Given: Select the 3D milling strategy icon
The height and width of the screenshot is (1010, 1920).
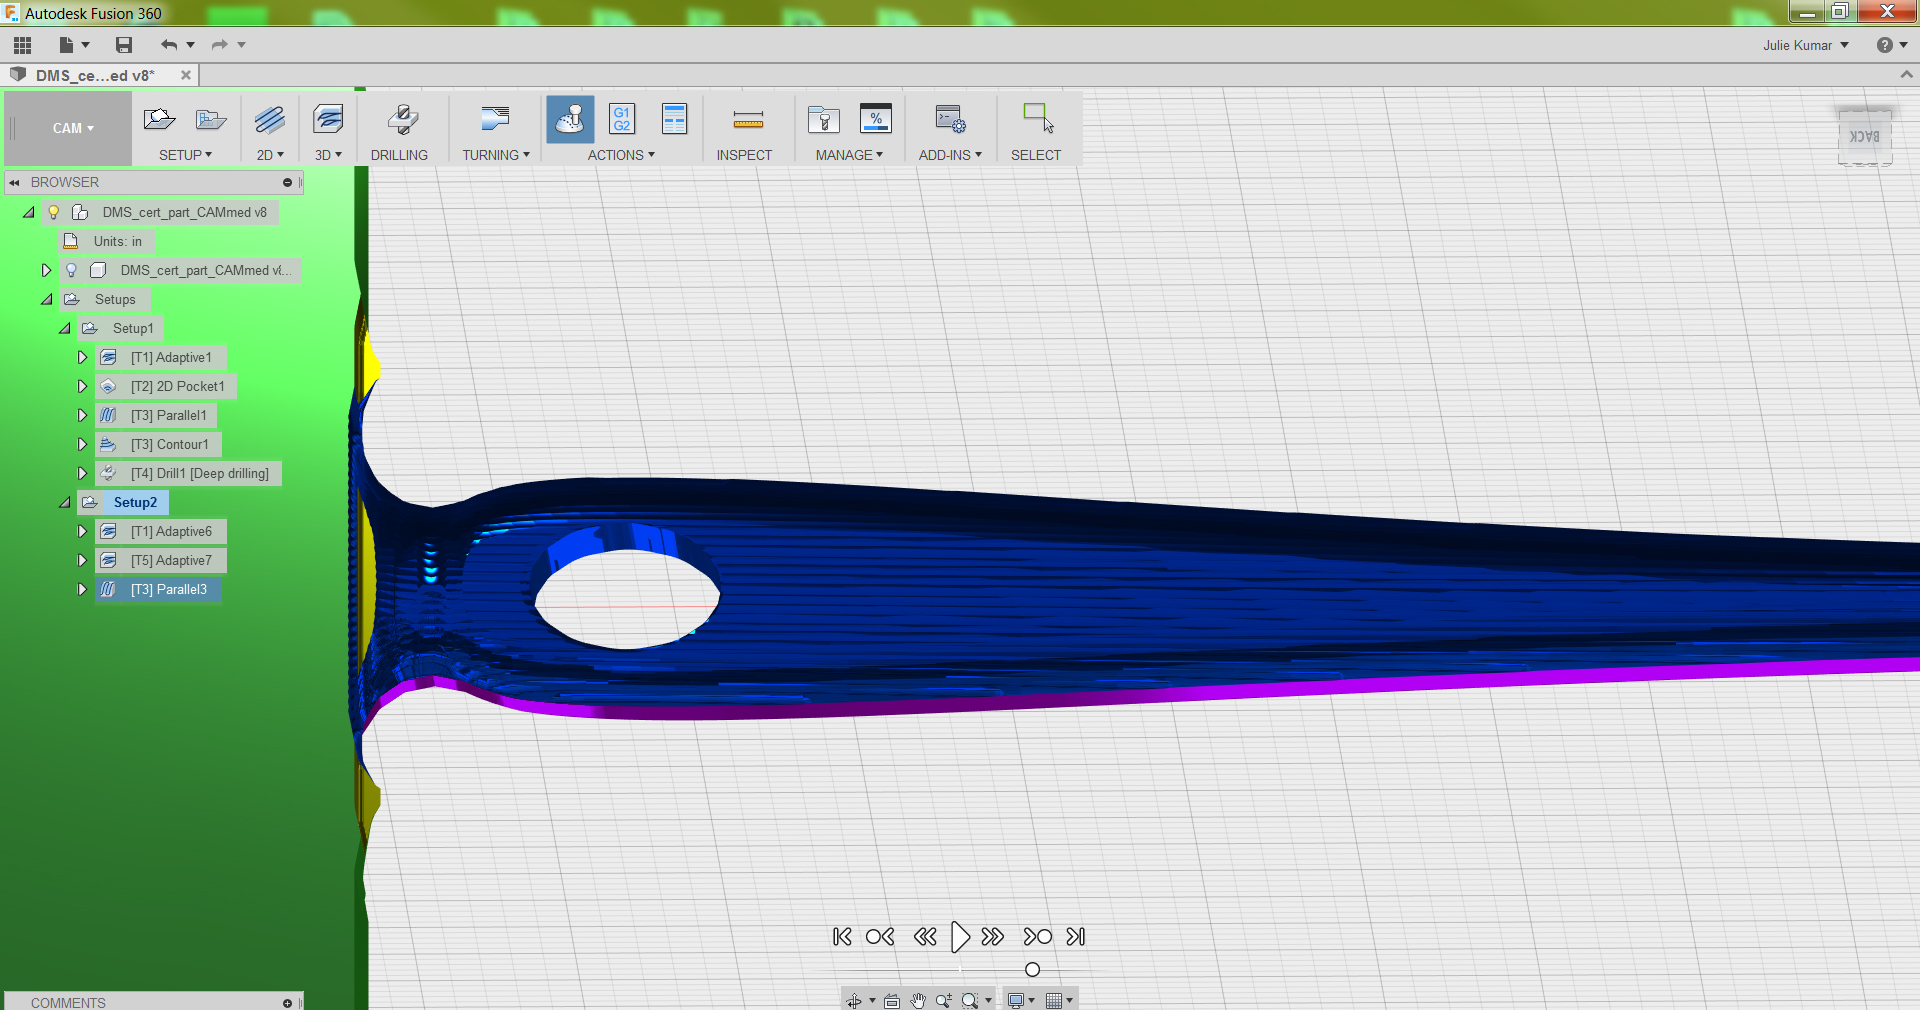Looking at the screenshot, I should pos(328,120).
